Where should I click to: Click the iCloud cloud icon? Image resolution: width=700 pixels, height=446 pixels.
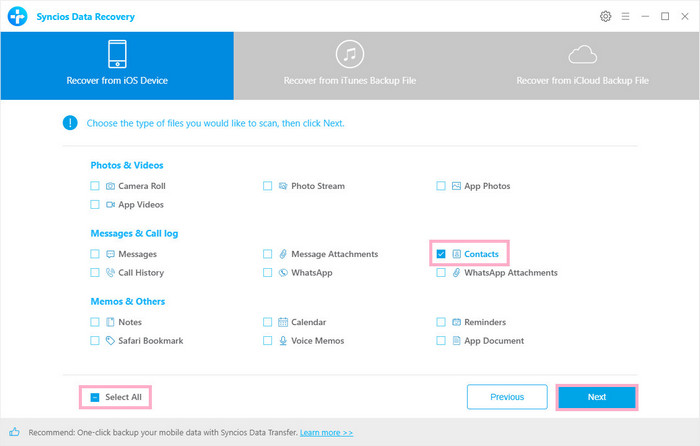point(583,54)
